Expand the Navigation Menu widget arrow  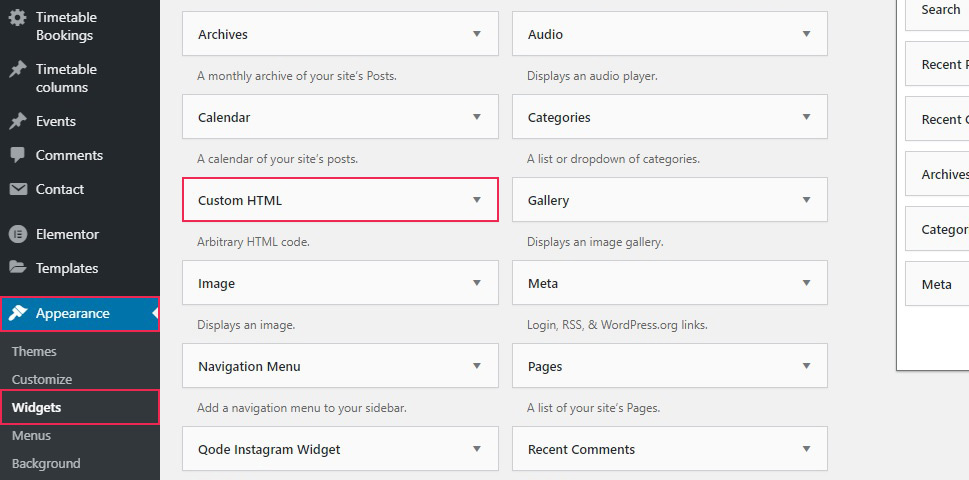[476, 366]
